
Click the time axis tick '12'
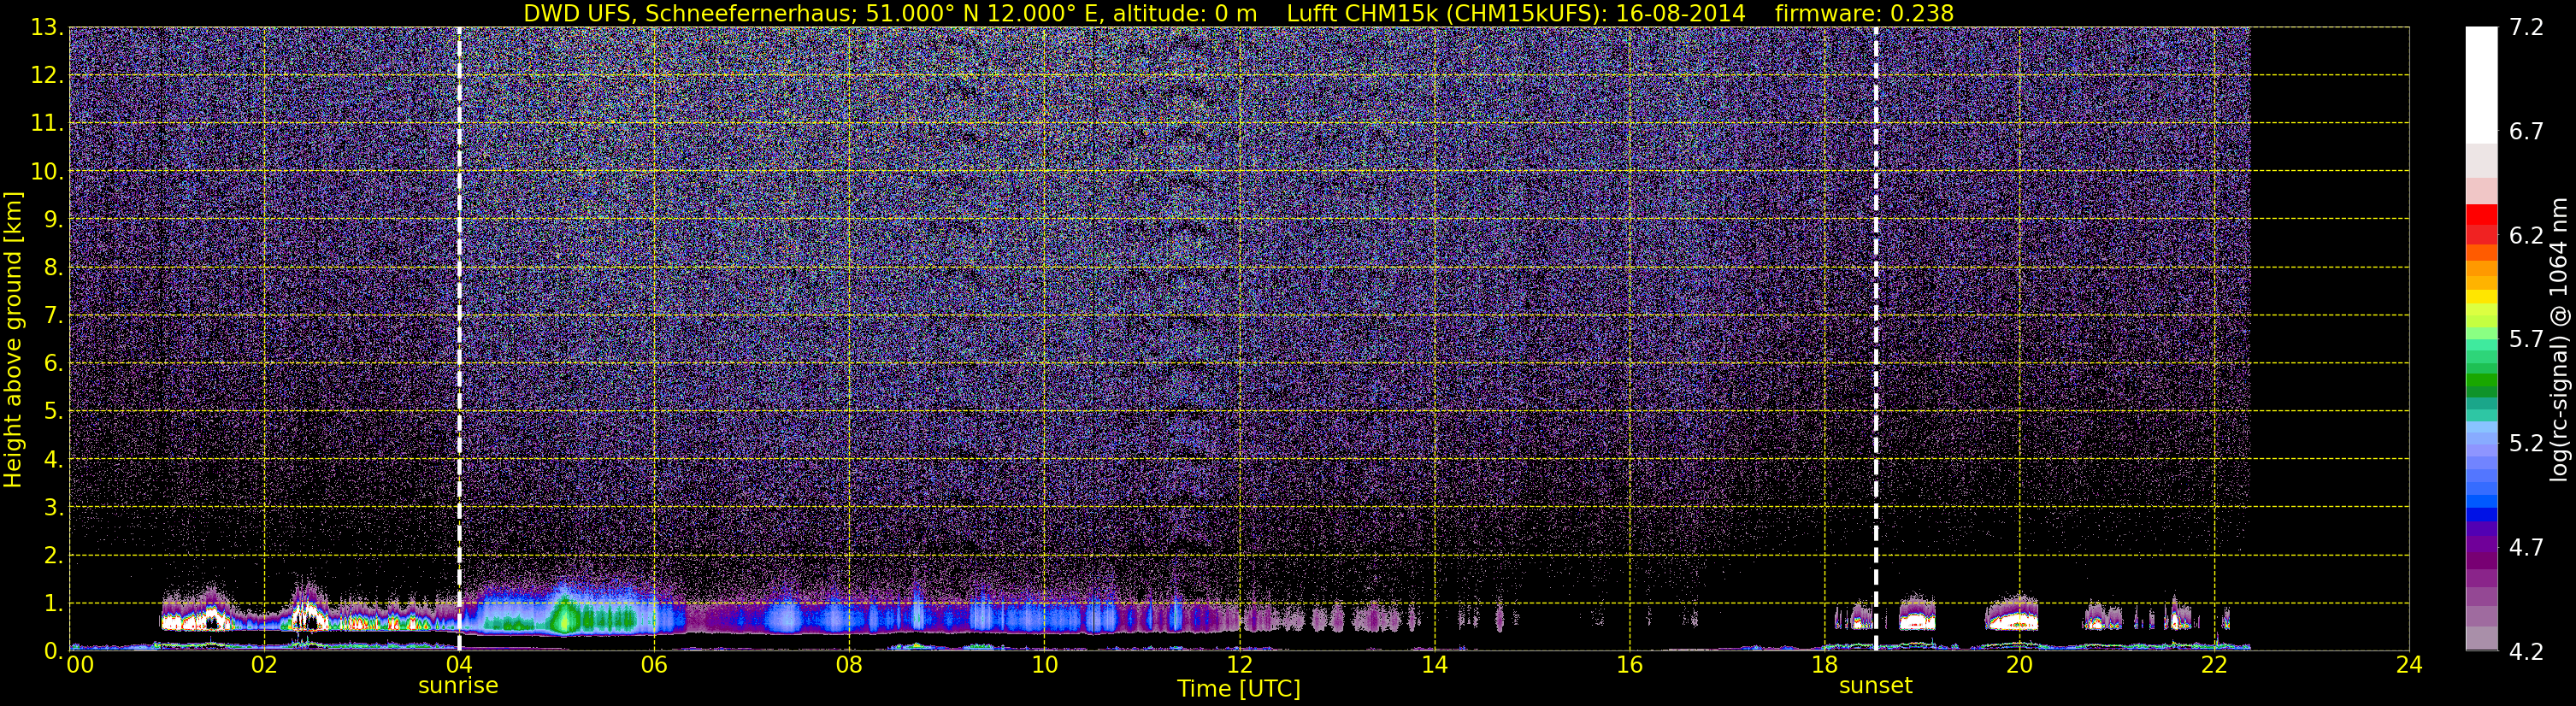(x=1239, y=665)
